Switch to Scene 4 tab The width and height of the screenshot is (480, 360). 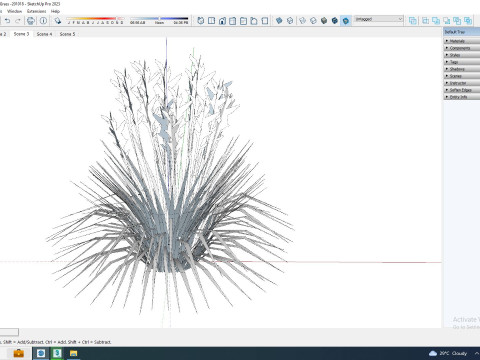tap(44, 34)
